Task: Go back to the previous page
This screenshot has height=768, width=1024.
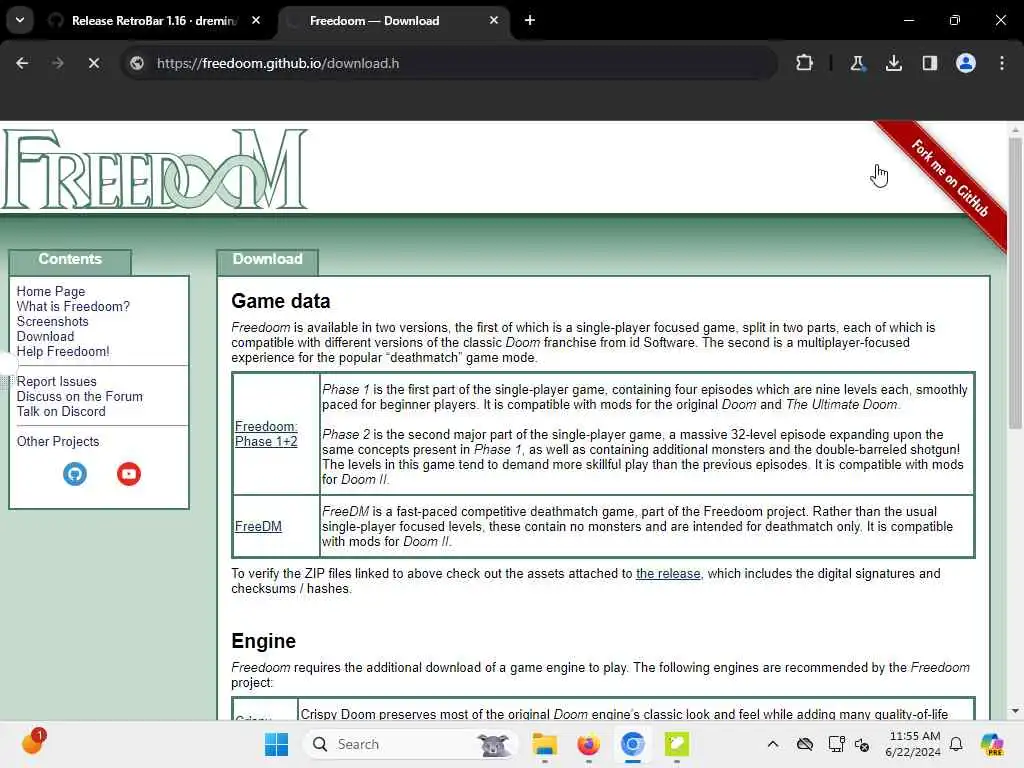Action: pyautogui.click(x=22, y=63)
